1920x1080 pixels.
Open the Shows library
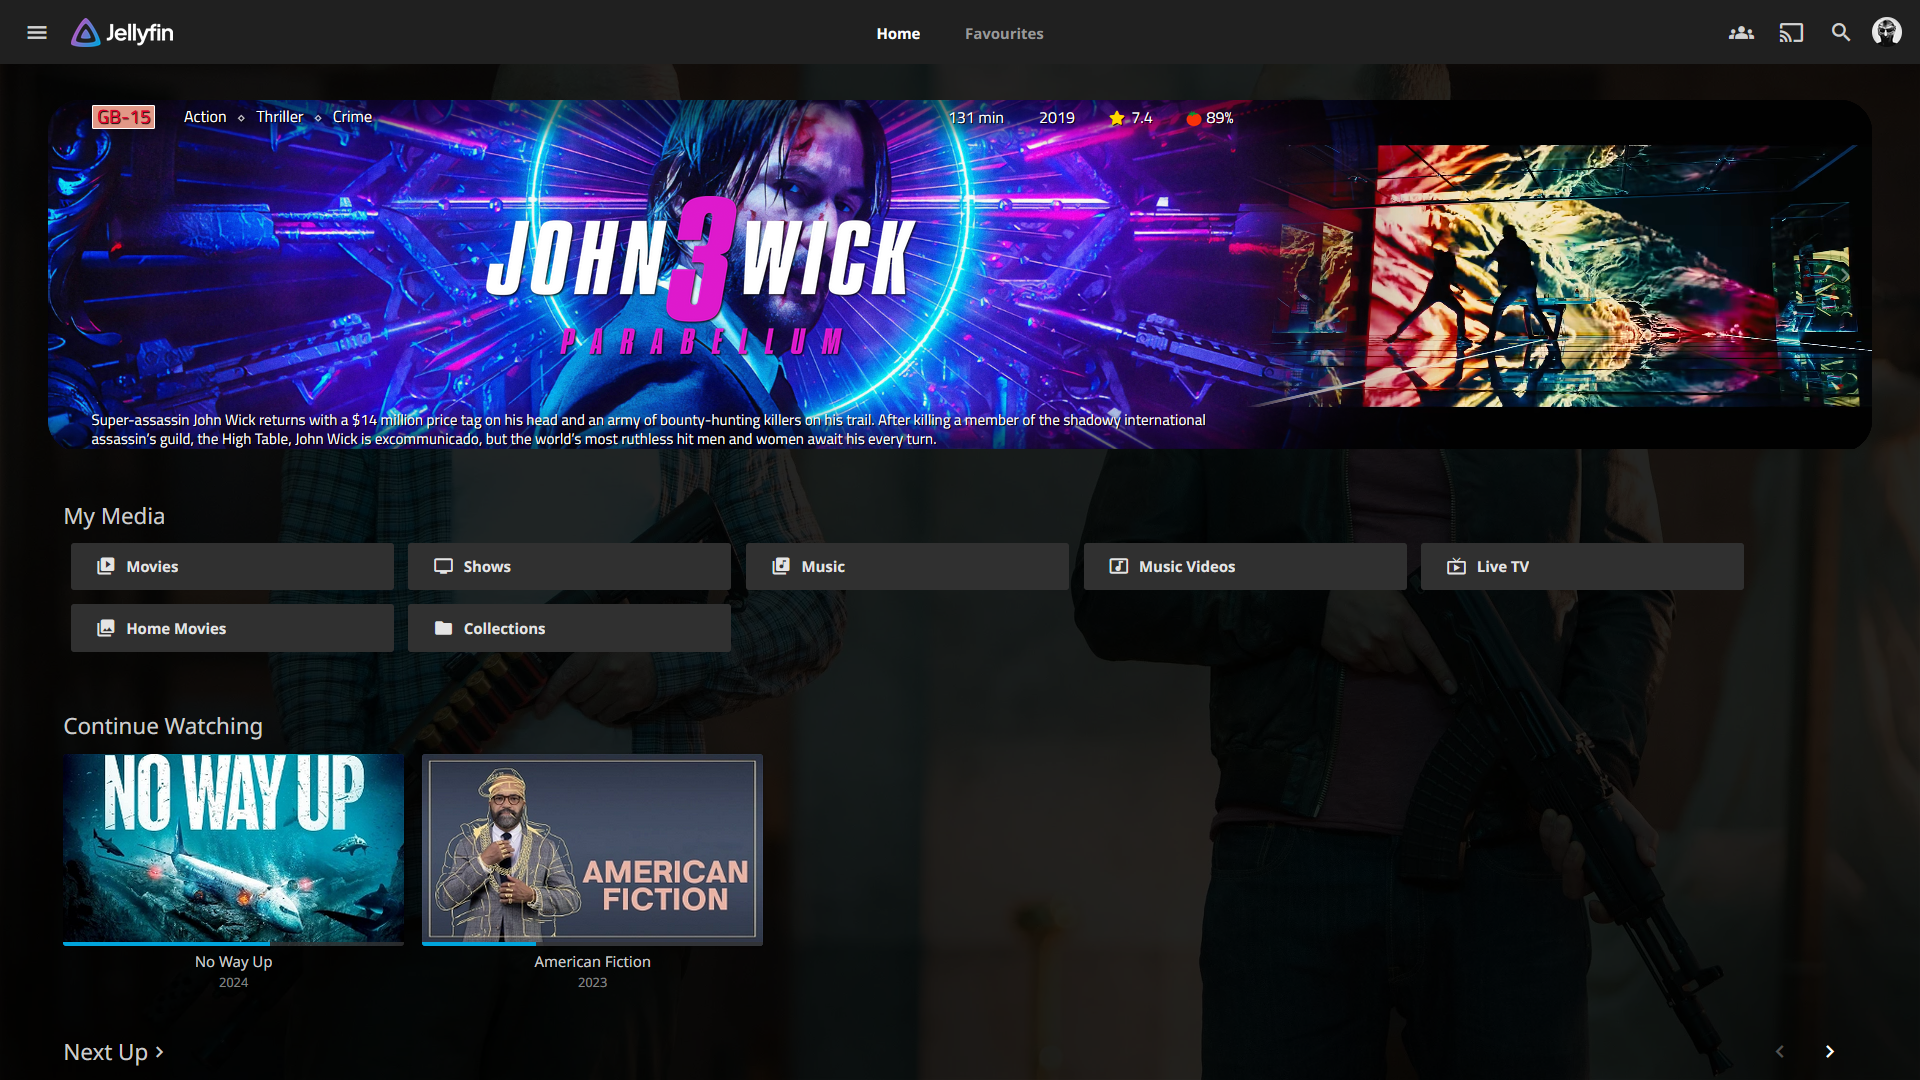(569, 567)
